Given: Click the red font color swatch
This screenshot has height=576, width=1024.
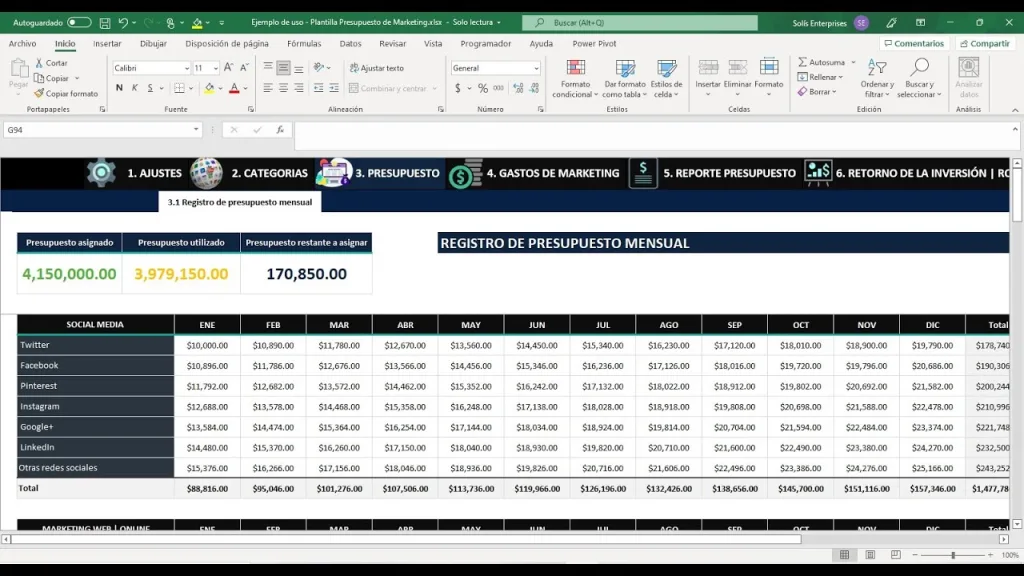Looking at the screenshot, I should 234,88.
